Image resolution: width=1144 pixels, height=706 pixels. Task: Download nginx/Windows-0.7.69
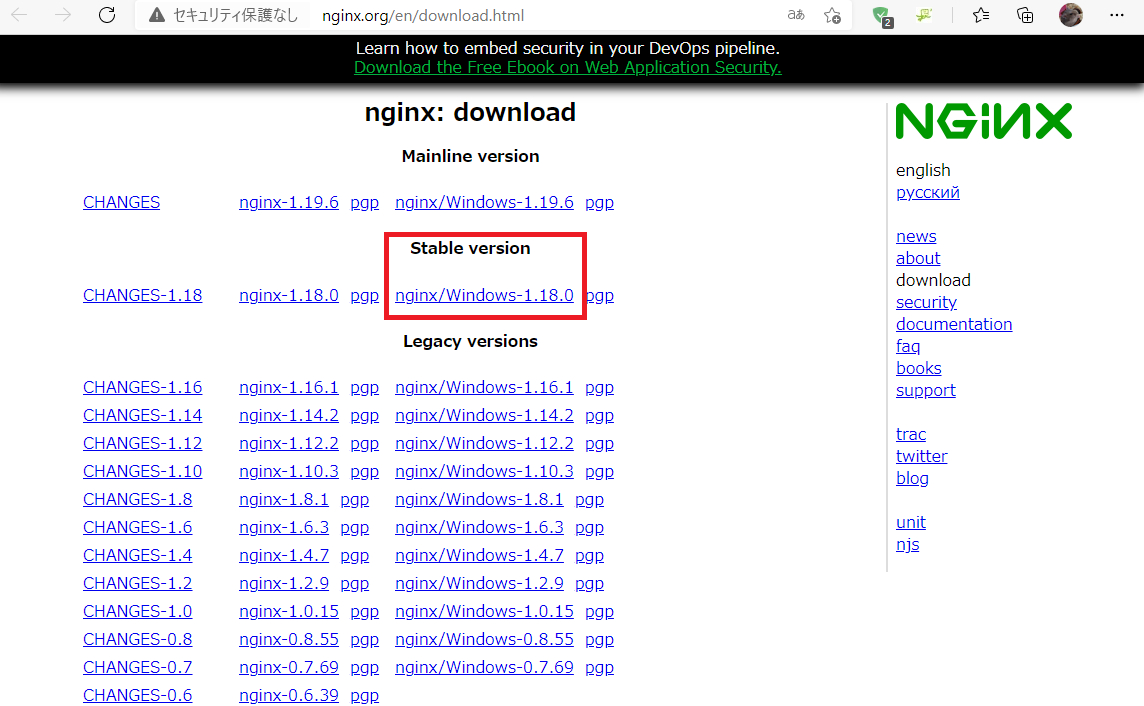coord(484,667)
